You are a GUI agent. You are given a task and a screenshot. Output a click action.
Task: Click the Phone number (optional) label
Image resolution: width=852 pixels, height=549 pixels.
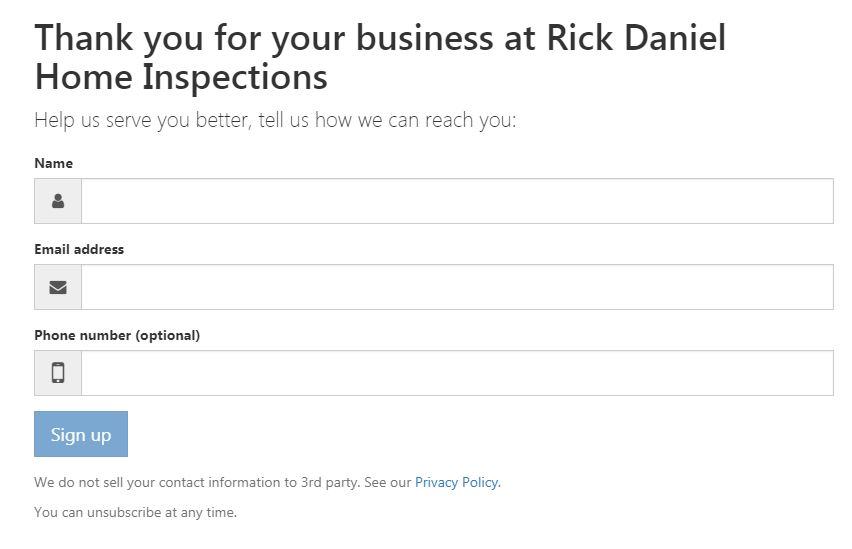tap(117, 335)
